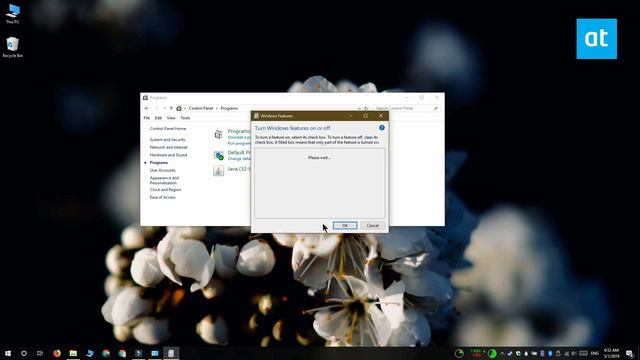The height and width of the screenshot is (360, 640).
Task: Show hidden system tray icons
Action: pyautogui.click(x=502, y=353)
